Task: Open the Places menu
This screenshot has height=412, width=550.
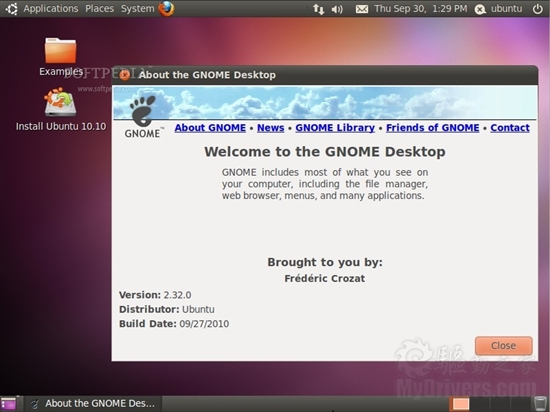Action: 100,8
